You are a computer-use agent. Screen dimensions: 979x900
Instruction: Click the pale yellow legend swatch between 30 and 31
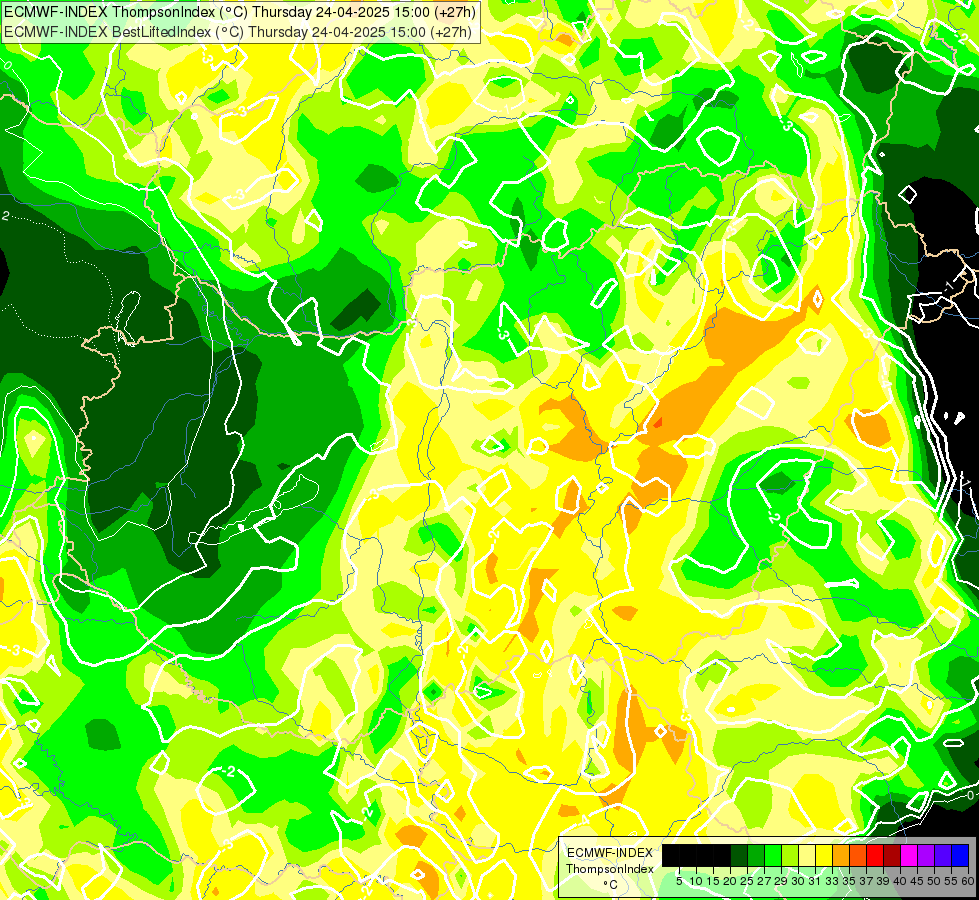(x=807, y=856)
